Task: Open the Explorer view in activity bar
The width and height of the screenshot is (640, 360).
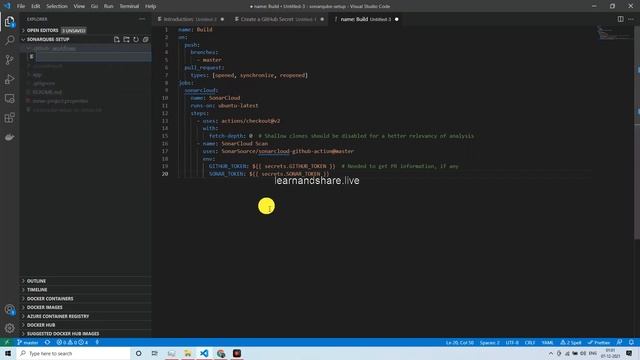Action: (x=9, y=21)
